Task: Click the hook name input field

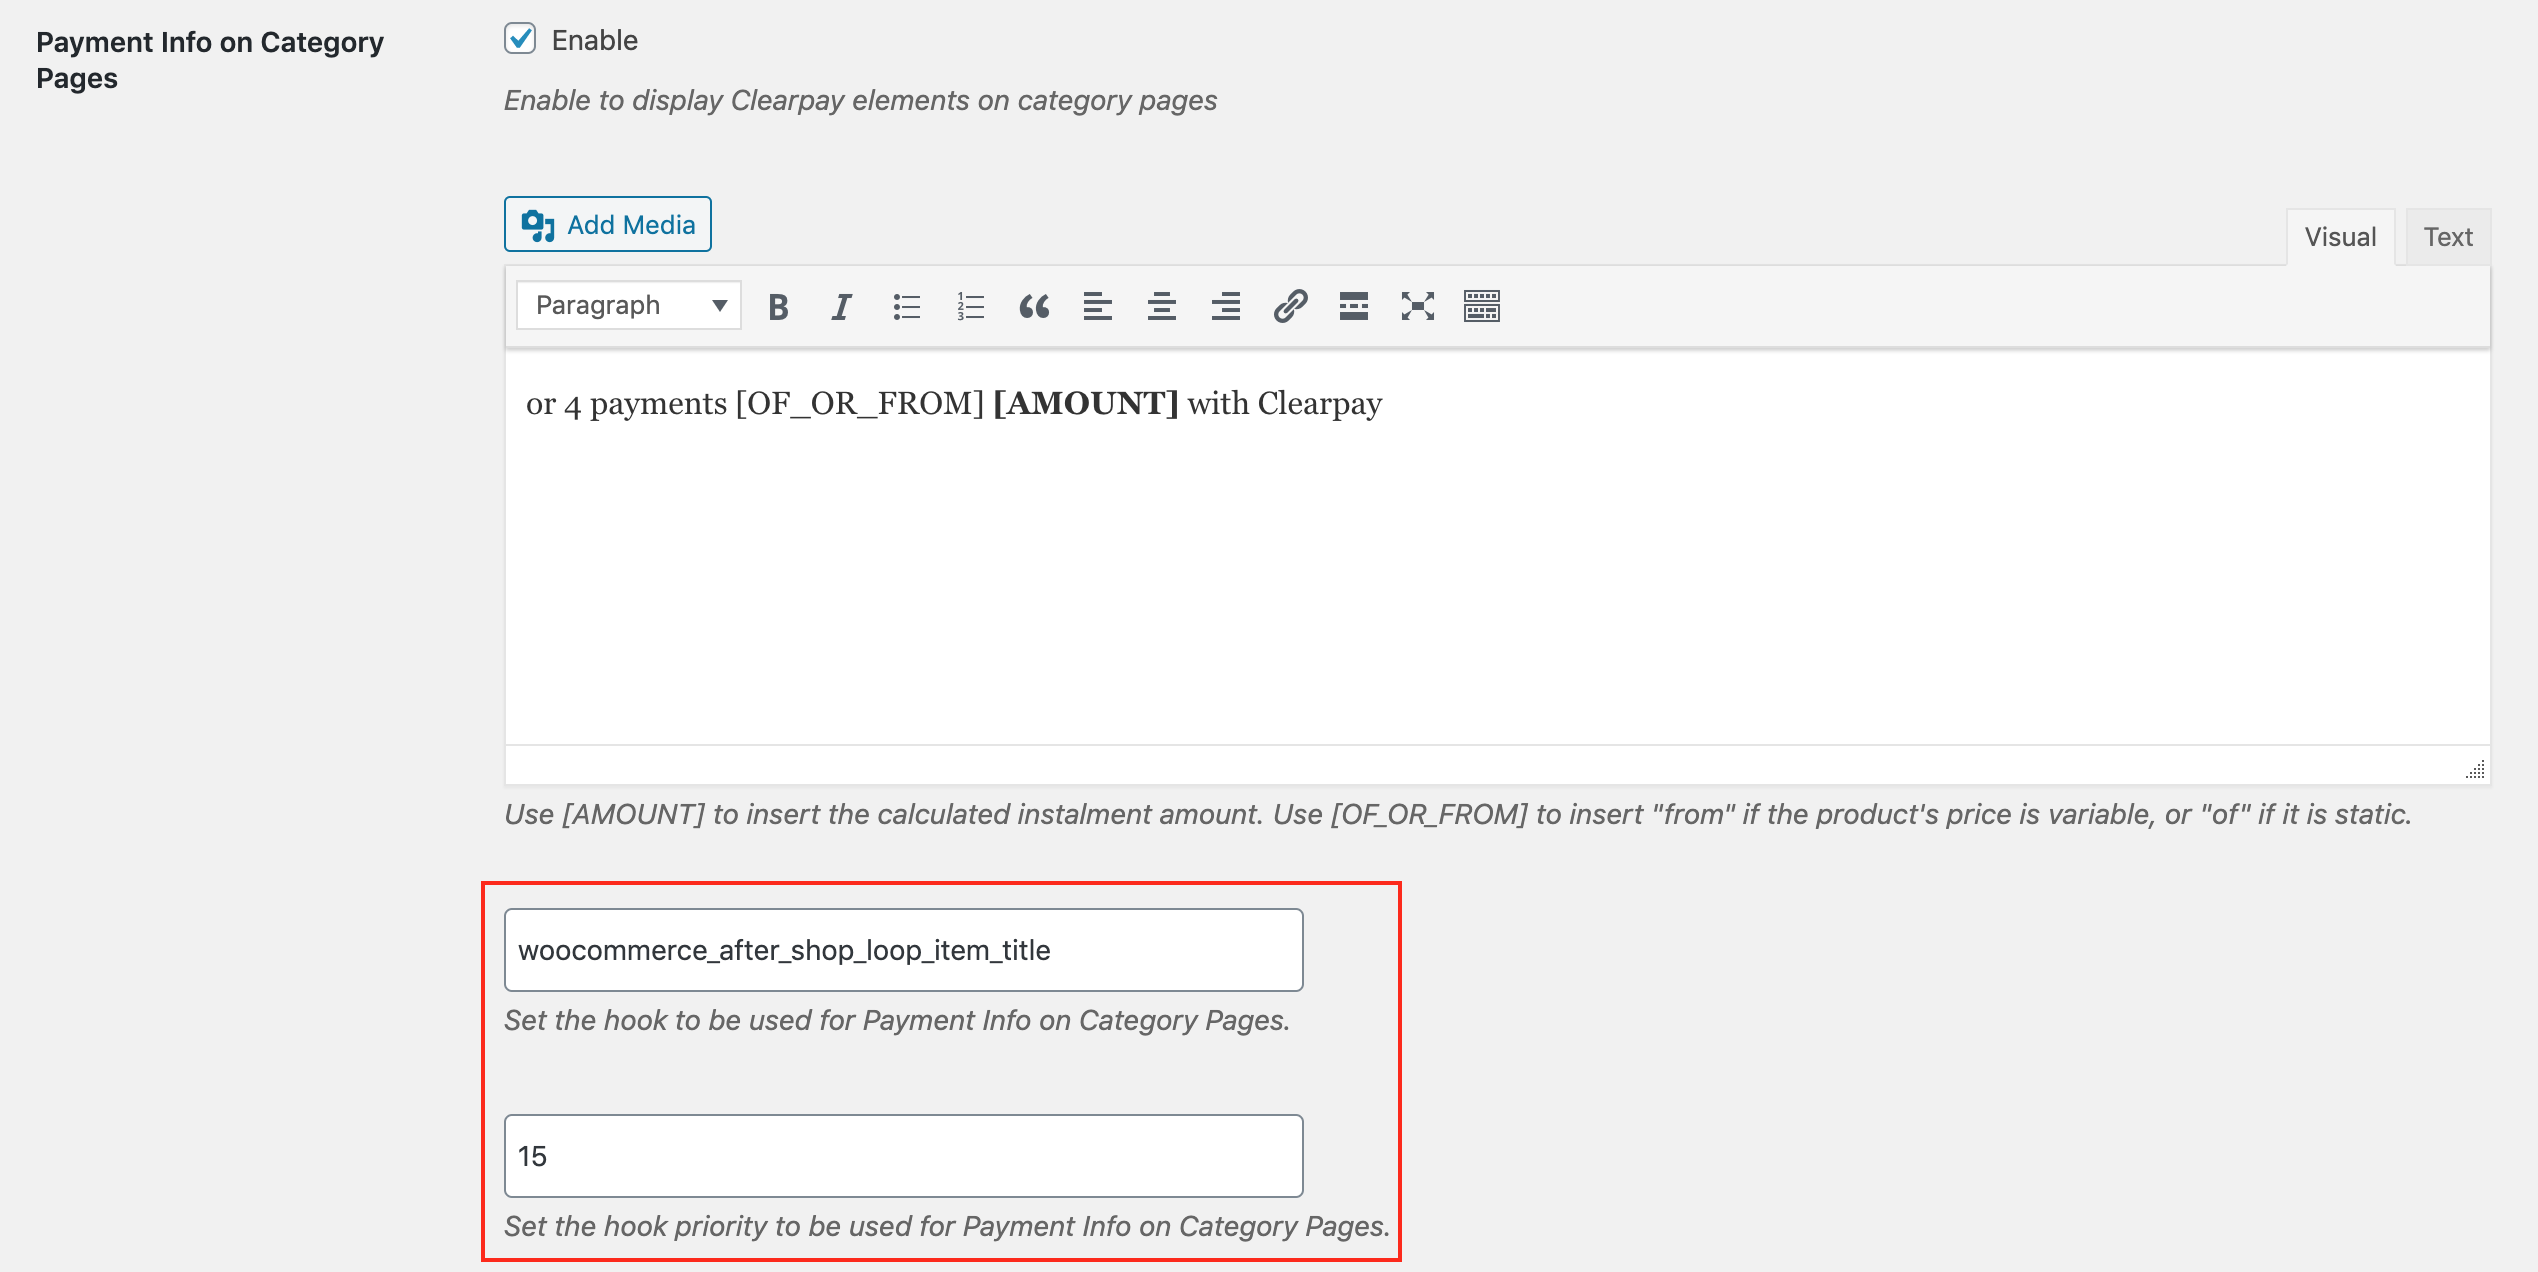Action: point(902,949)
